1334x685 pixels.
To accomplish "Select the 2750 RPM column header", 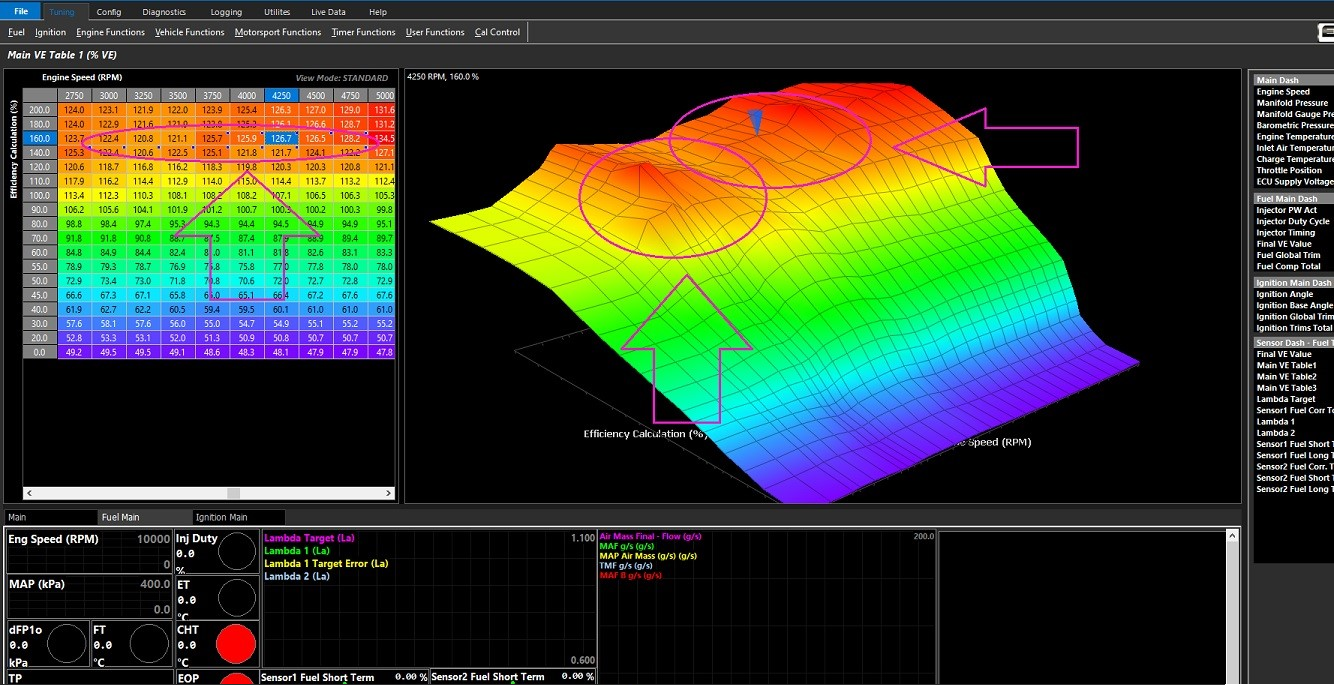I will 74,95.
